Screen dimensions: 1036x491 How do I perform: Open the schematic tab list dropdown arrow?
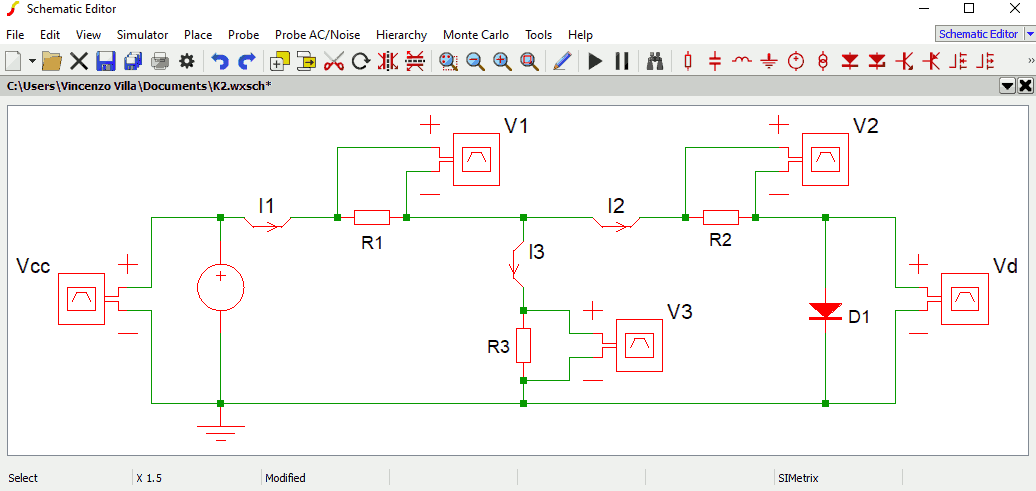1008,85
